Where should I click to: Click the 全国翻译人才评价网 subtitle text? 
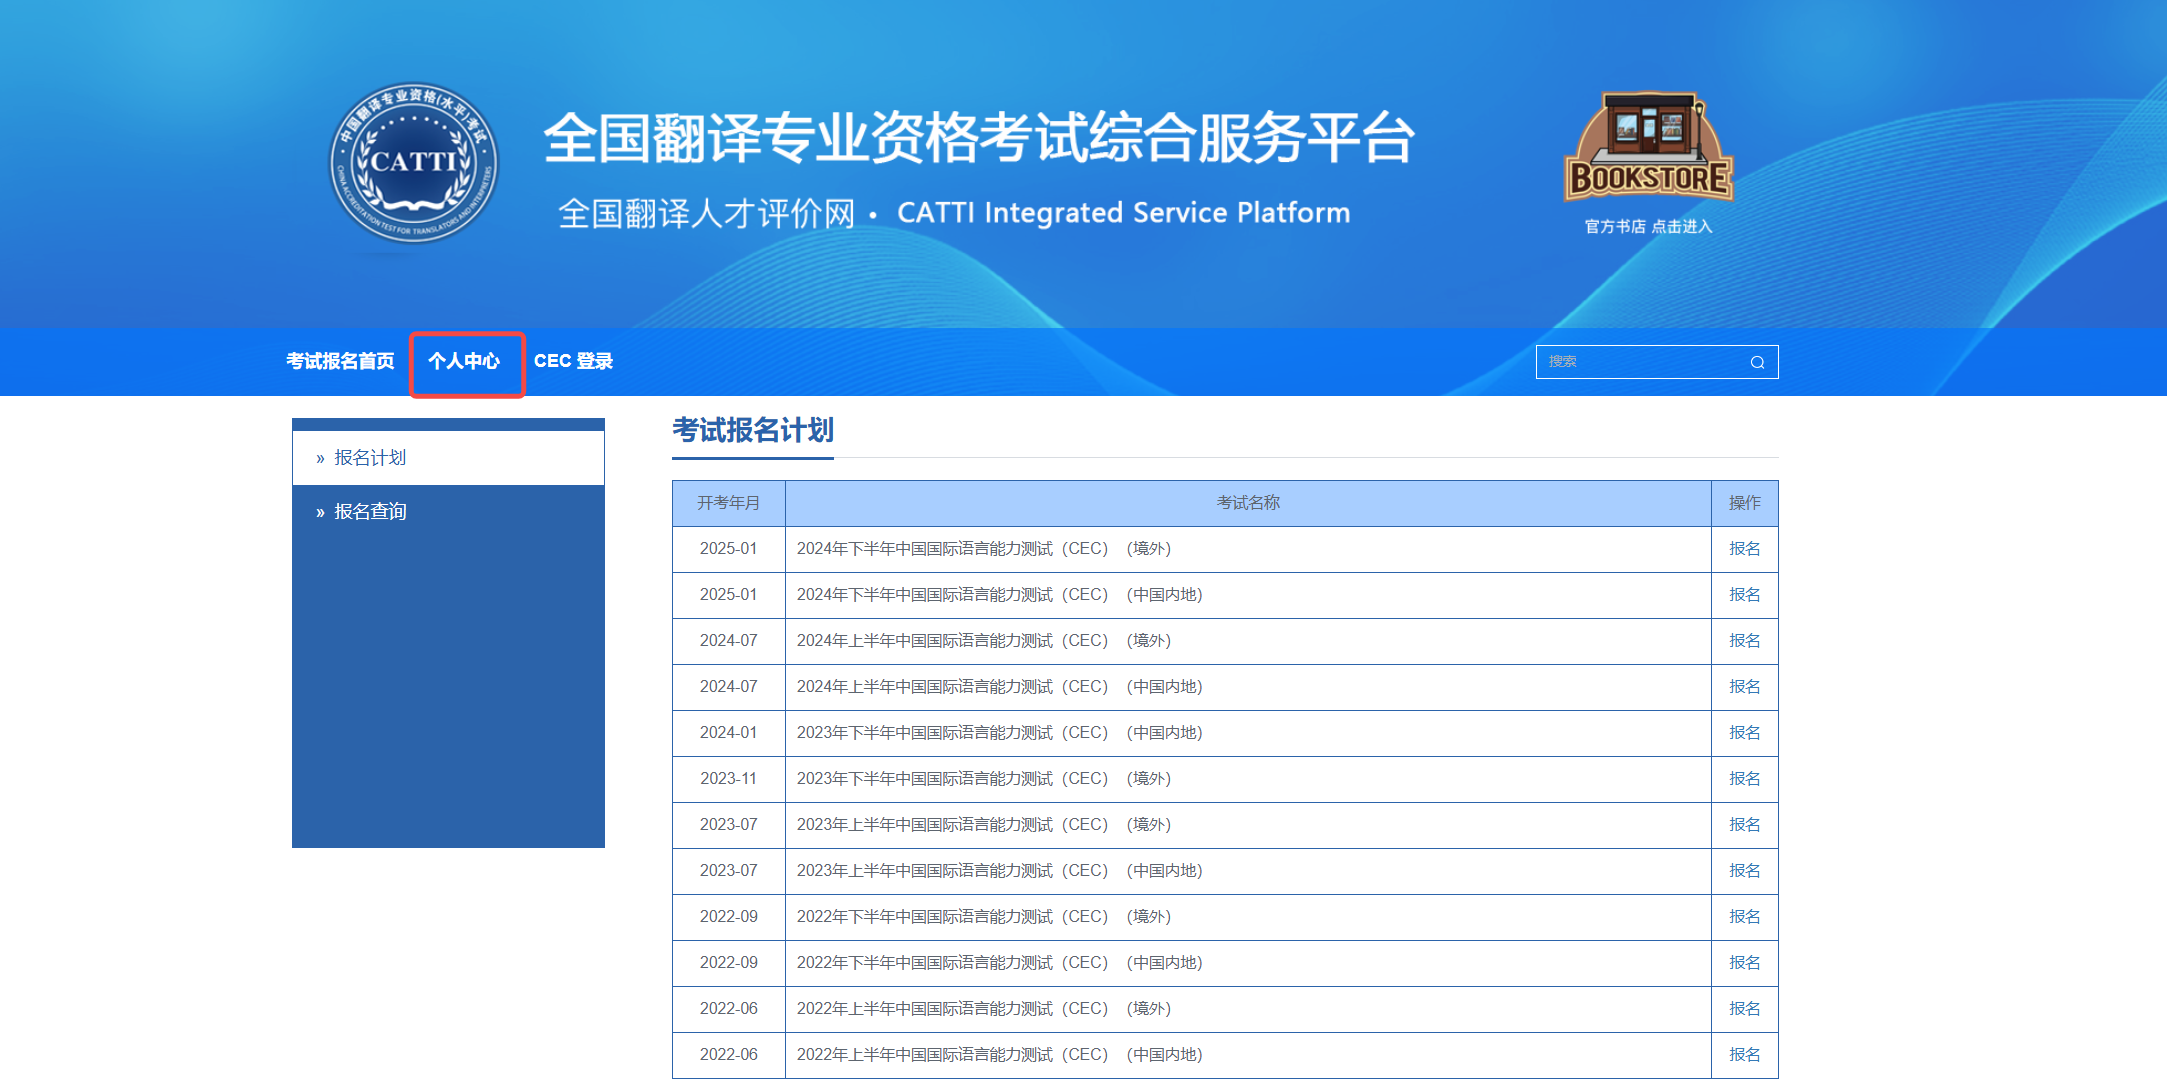(707, 214)
